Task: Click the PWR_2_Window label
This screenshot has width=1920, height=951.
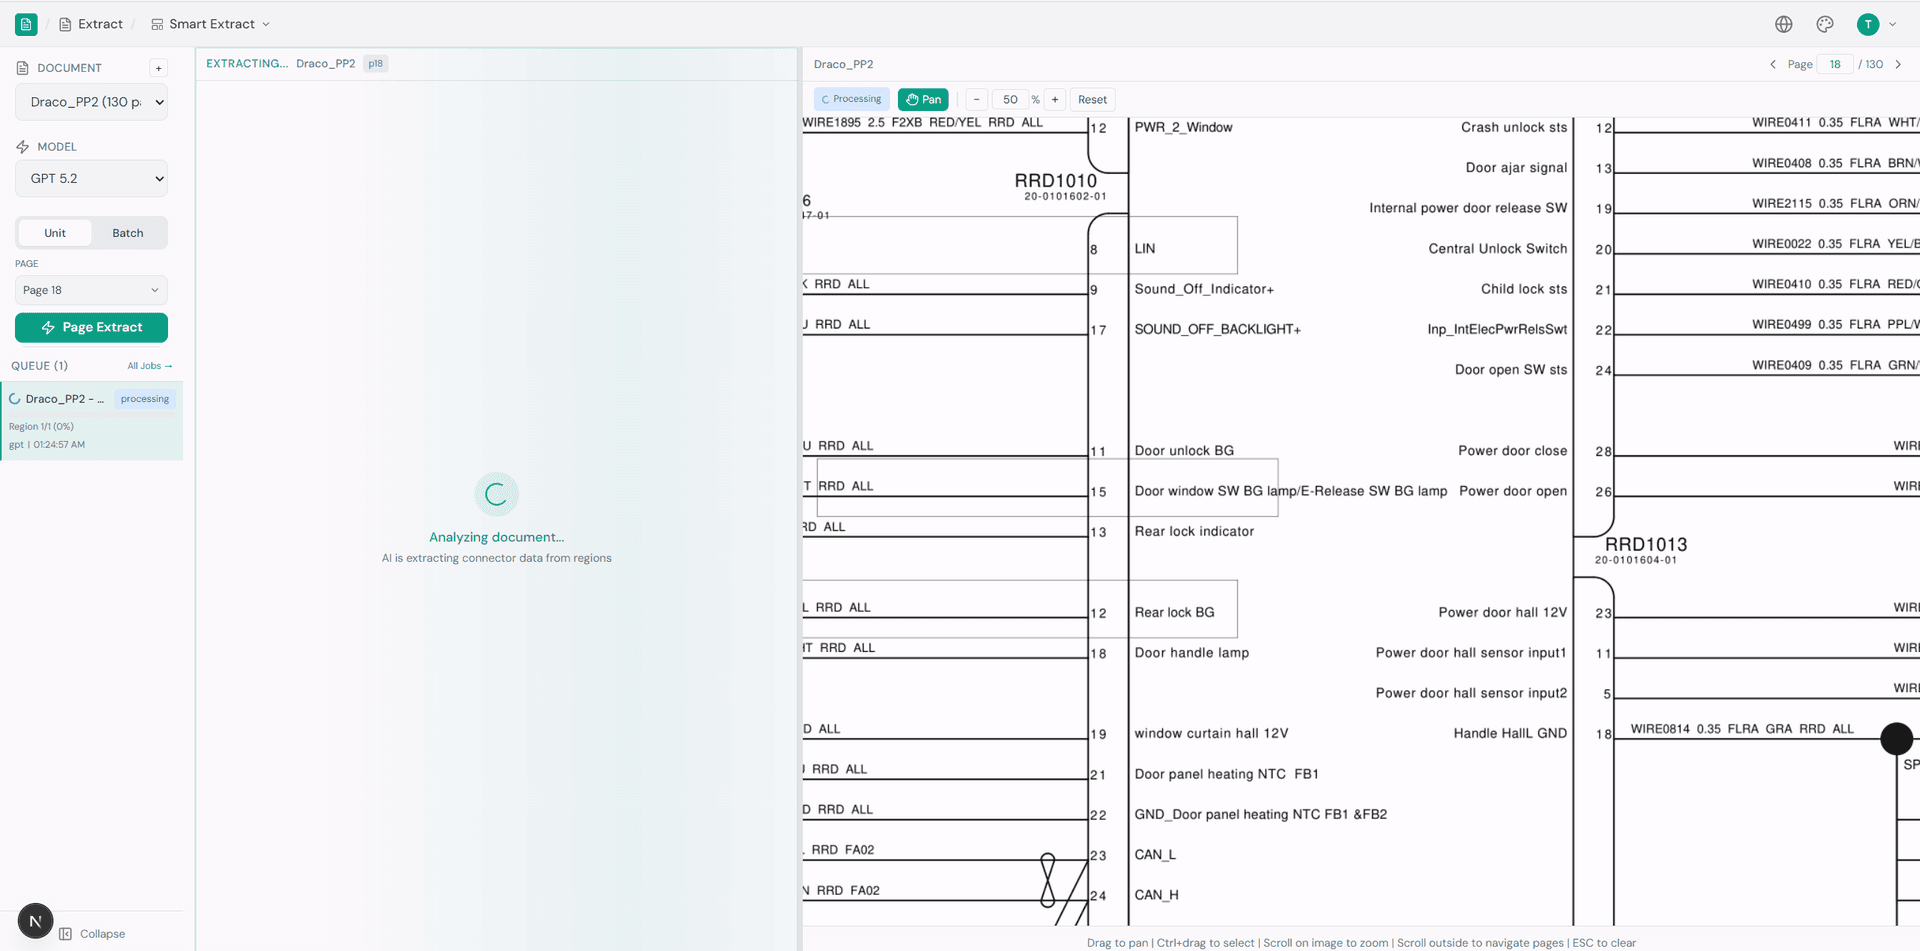Action: tap(1183, 127)
